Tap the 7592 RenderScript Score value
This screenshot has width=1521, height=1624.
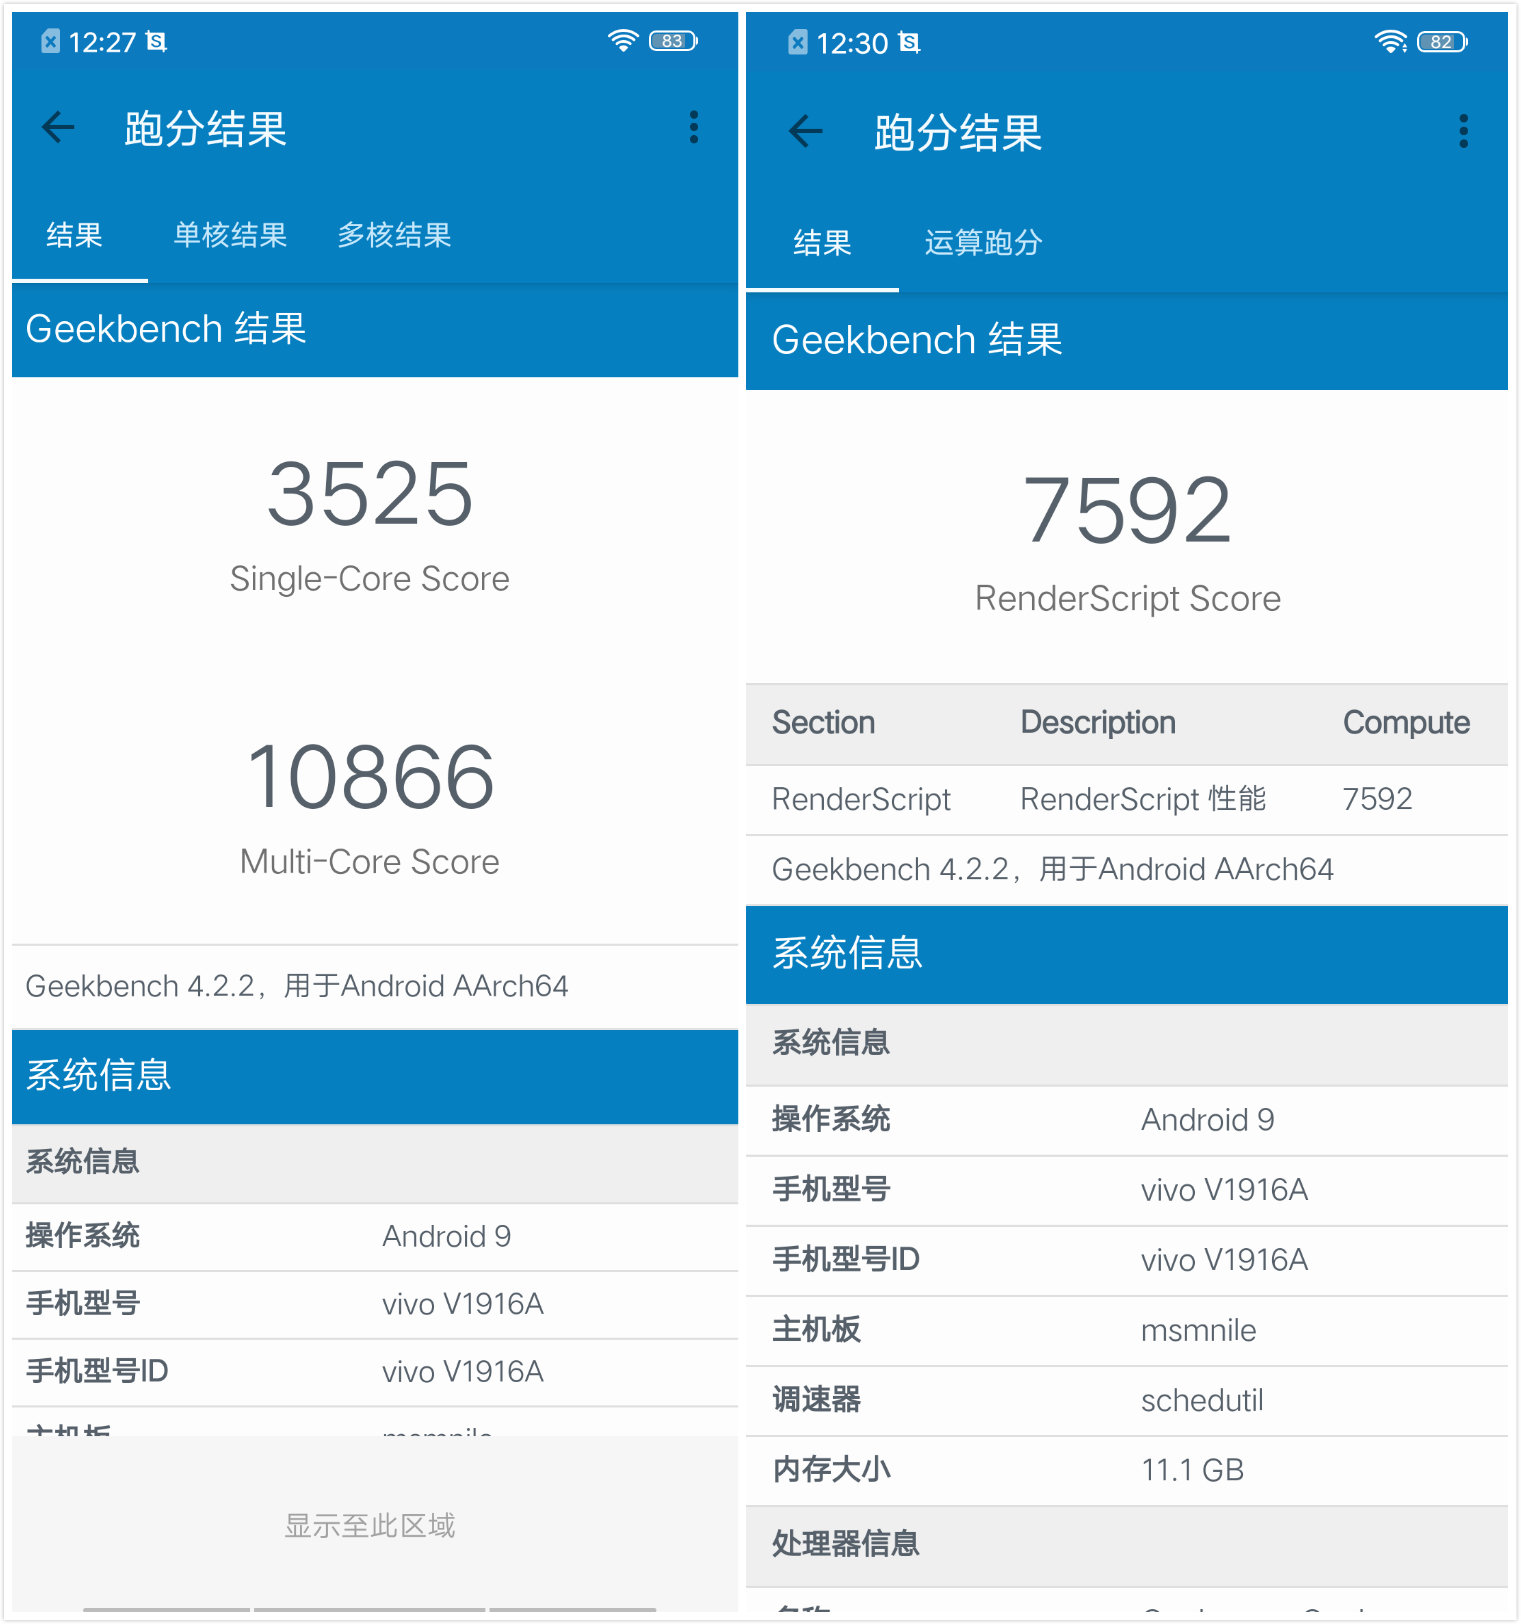pyautogui.click(x=1127, y=511)
